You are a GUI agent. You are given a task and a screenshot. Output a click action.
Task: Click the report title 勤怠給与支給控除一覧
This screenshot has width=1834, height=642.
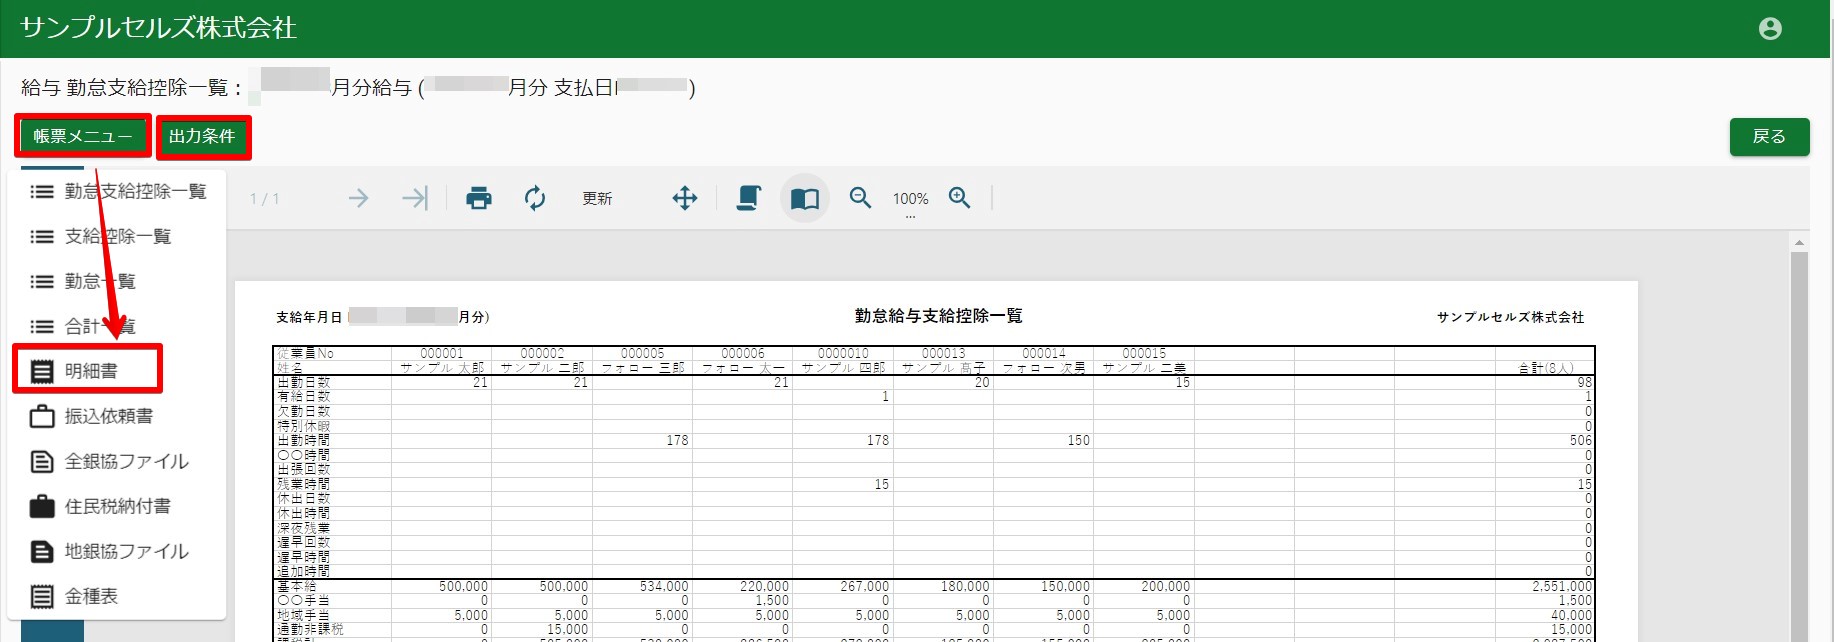(x=938, y=316)
